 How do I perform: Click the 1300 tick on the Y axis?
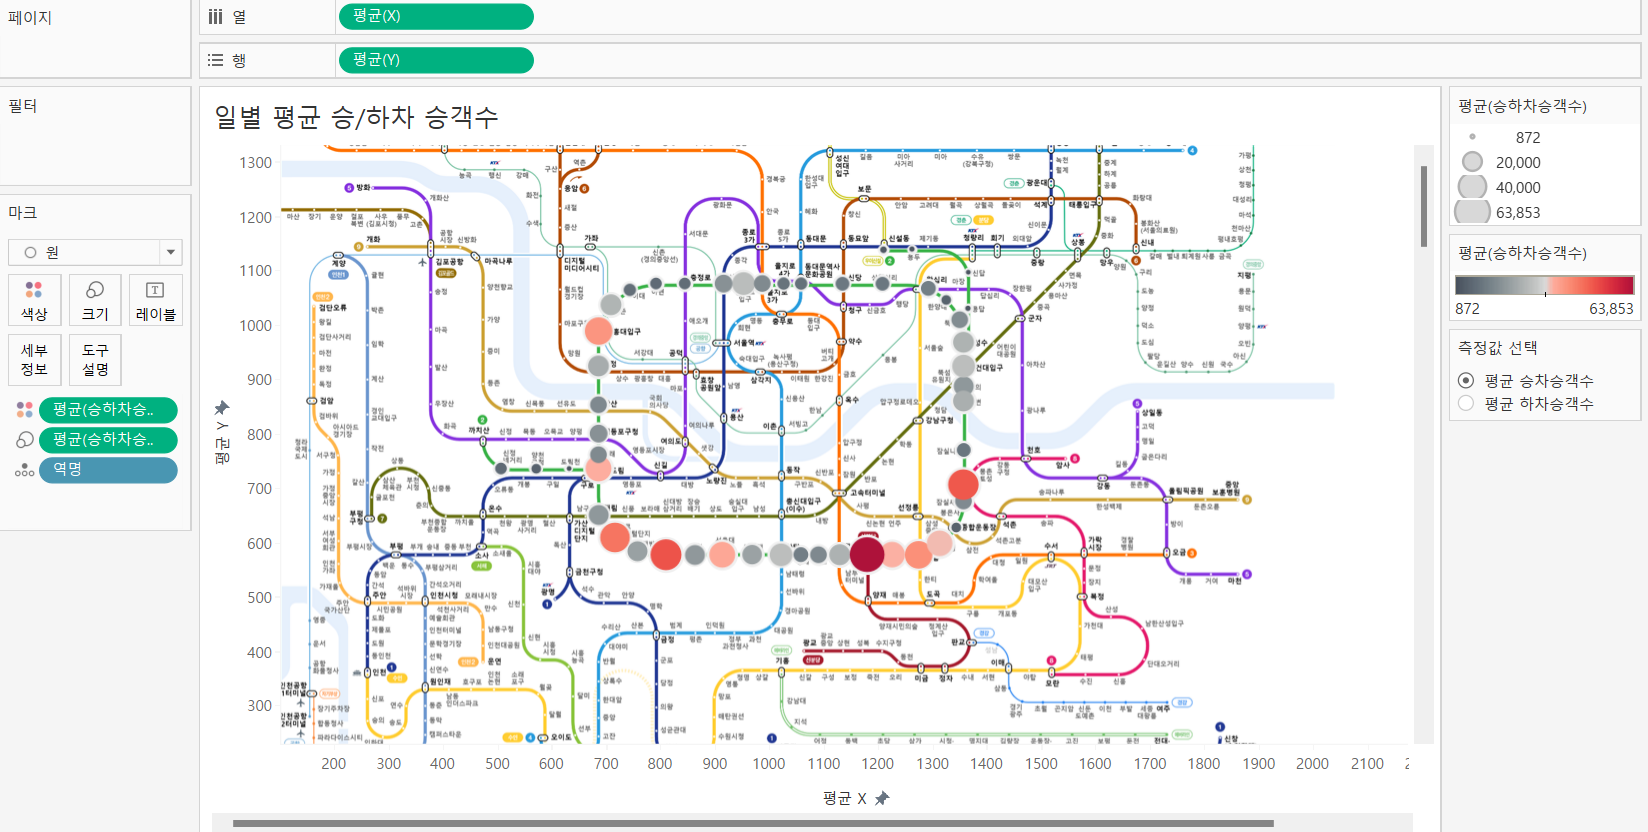tap(255, 163)
